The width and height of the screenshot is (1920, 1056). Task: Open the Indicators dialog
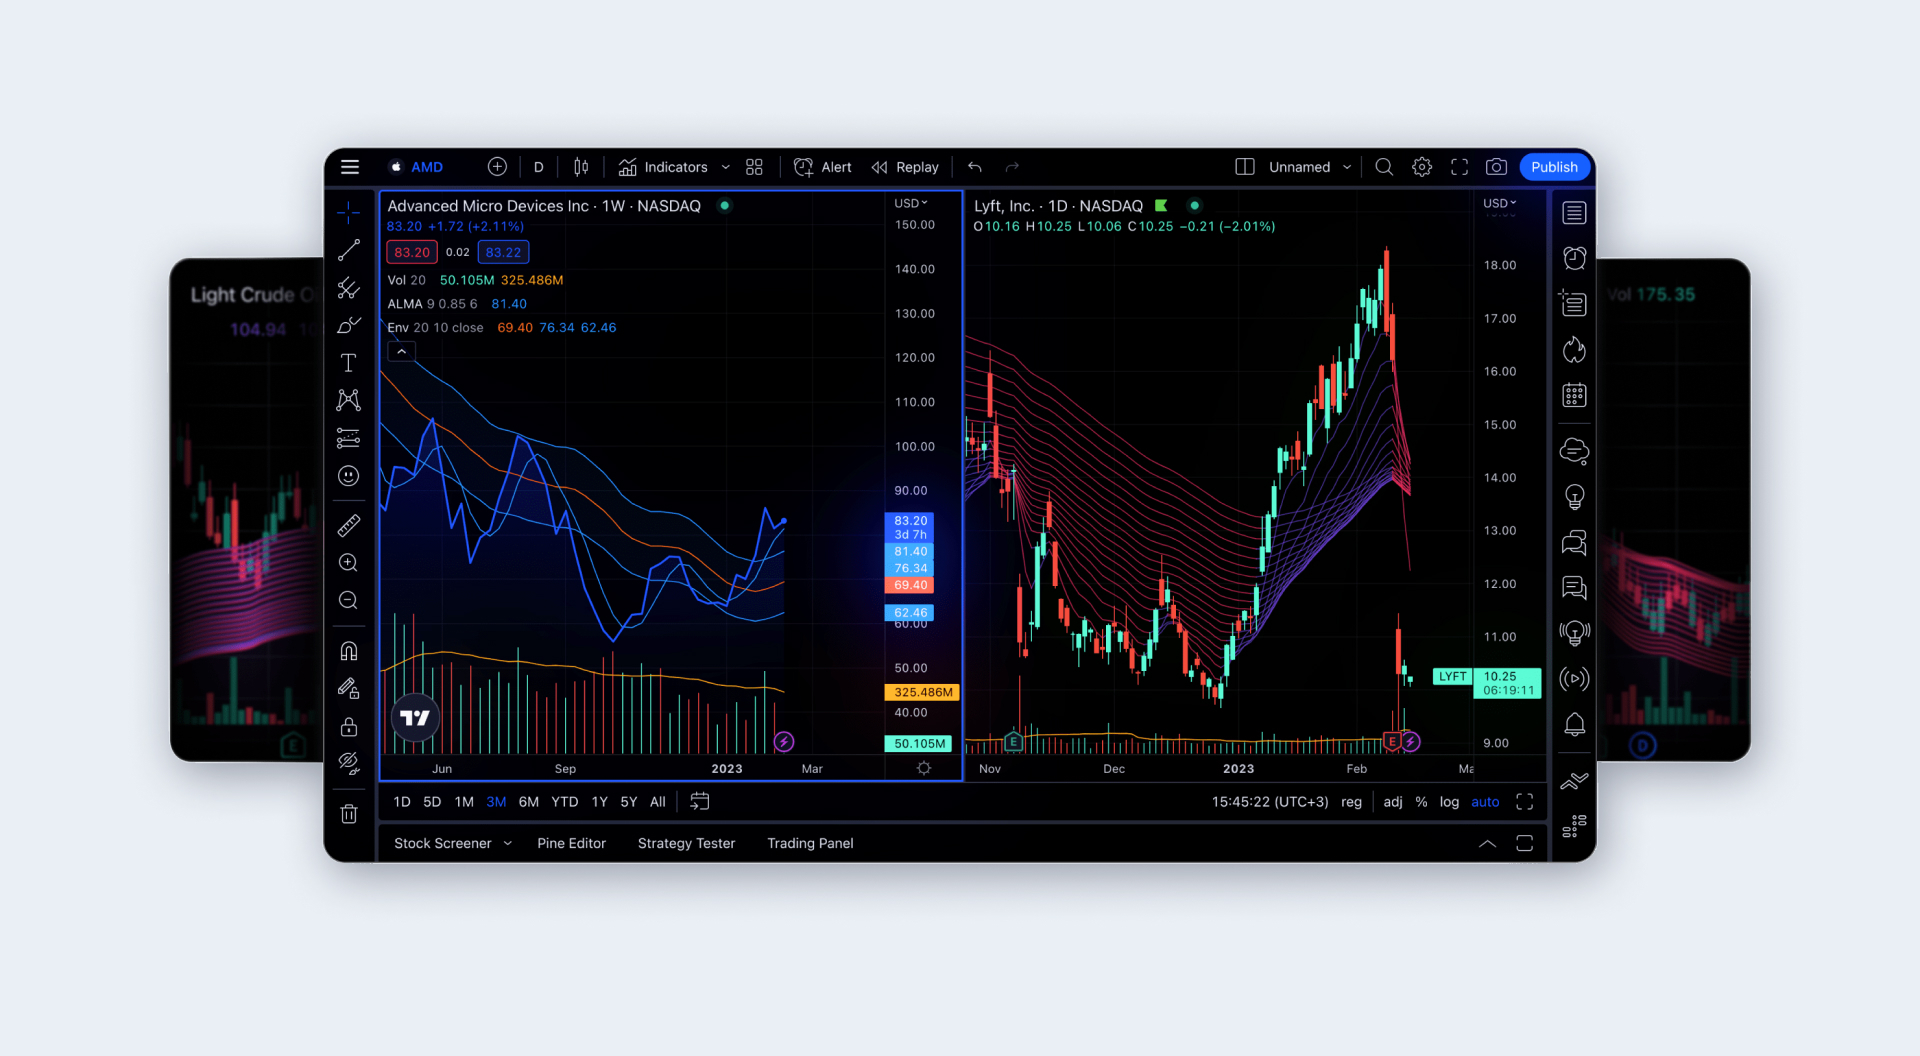pos(663,167)
